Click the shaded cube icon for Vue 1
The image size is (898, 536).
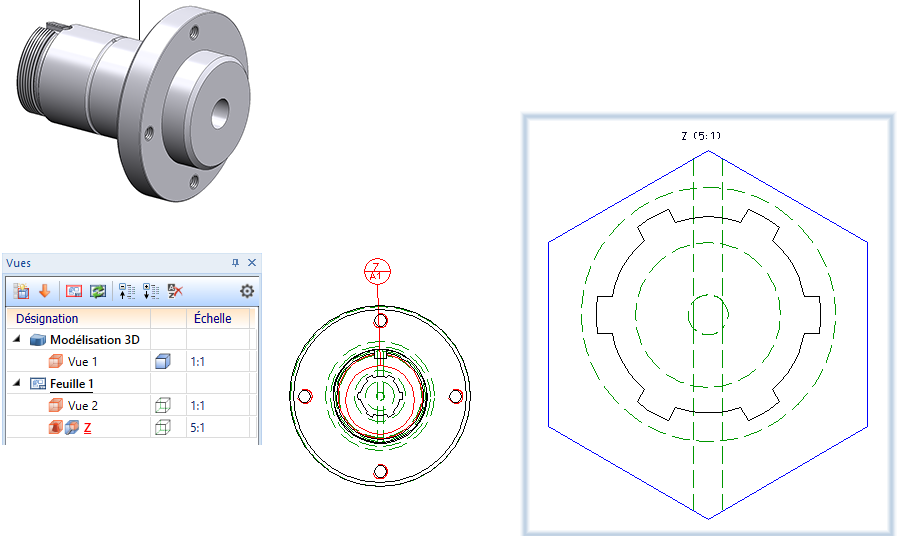point(165,362)
